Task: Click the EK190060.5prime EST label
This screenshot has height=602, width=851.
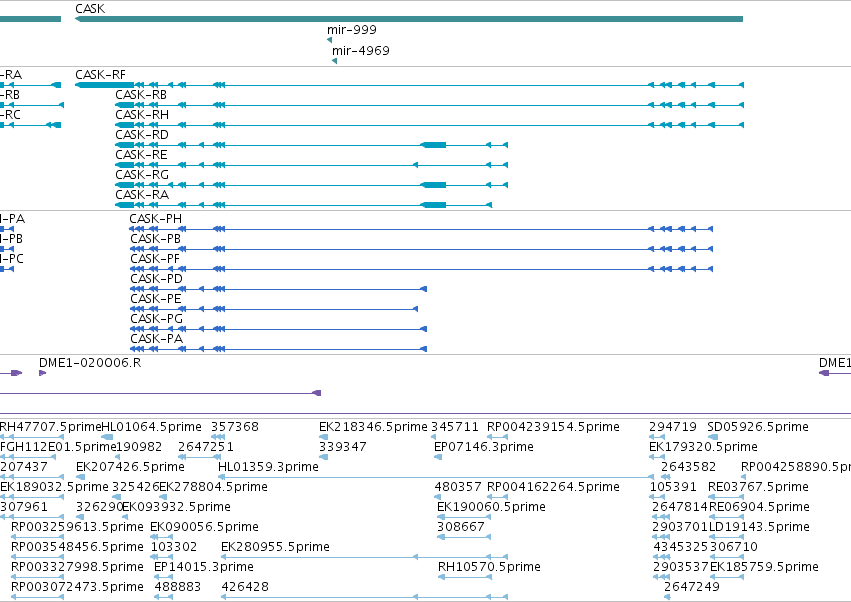Action: tap(491, 507)
